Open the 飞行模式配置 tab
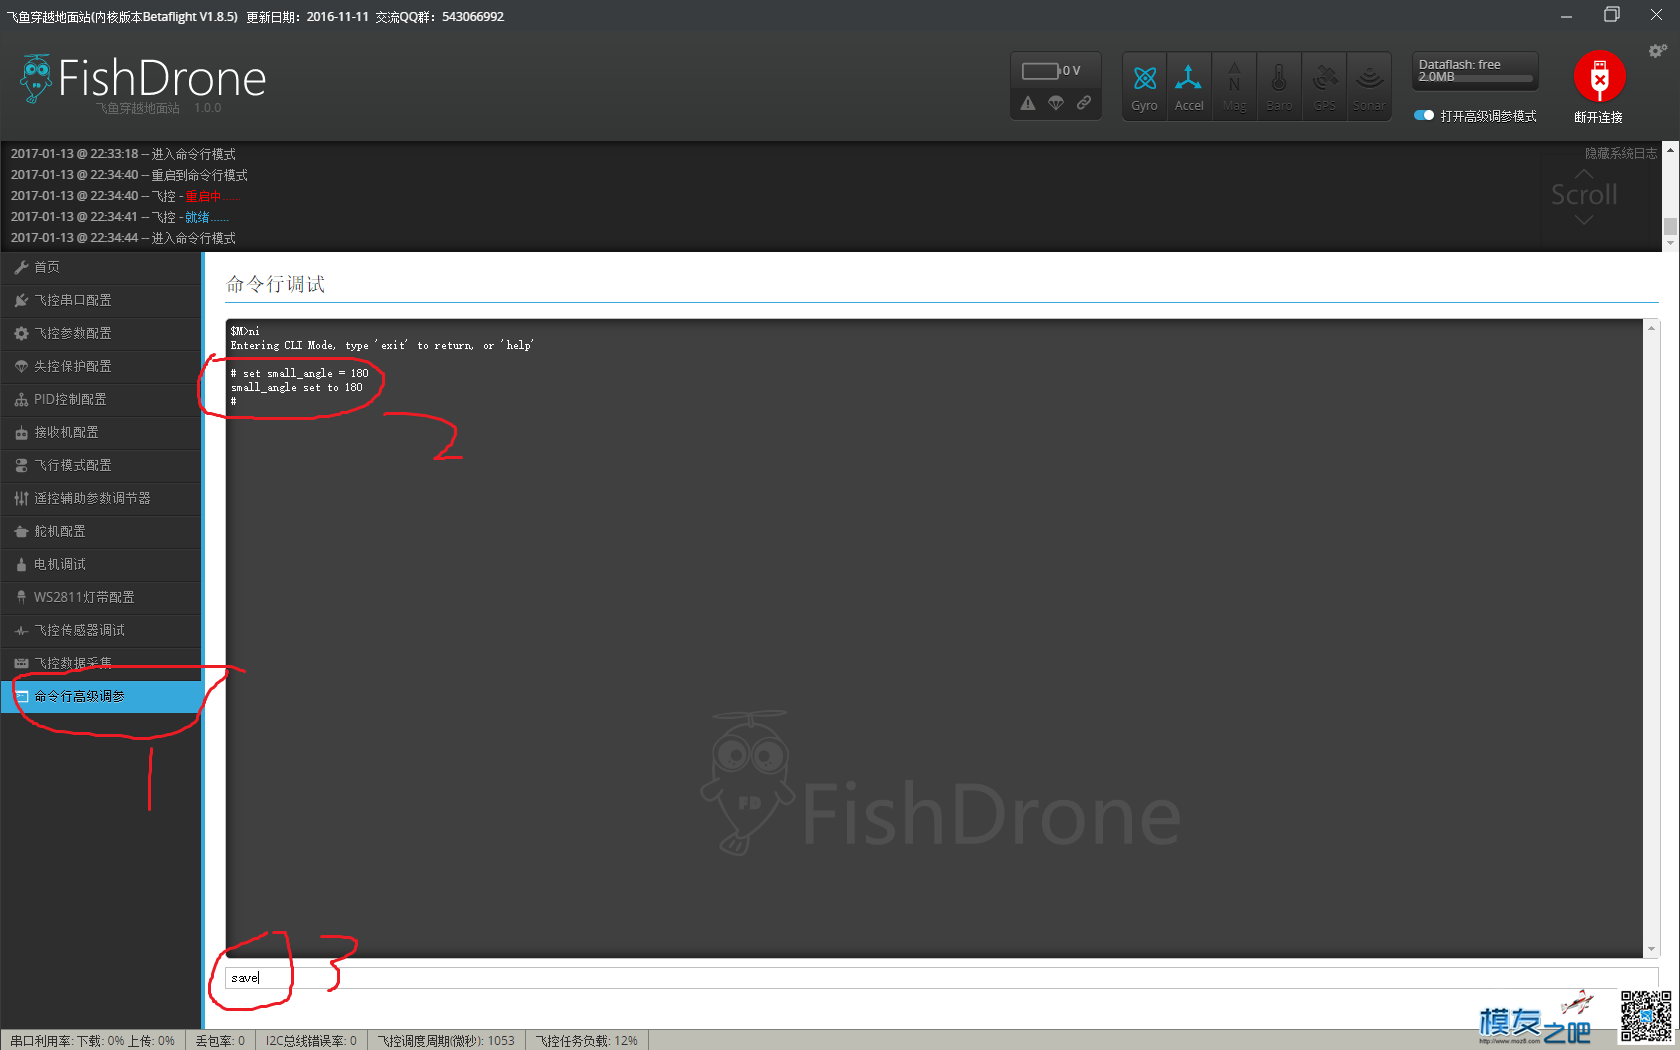Screen dimensions: 1680x1050 100,465
